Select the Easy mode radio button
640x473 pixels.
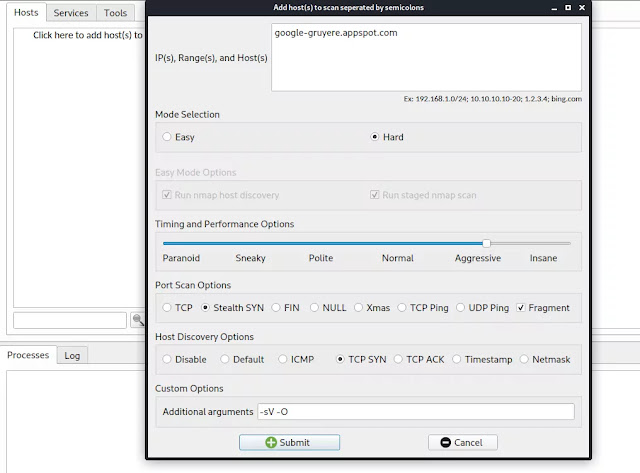tap(167, 137)
